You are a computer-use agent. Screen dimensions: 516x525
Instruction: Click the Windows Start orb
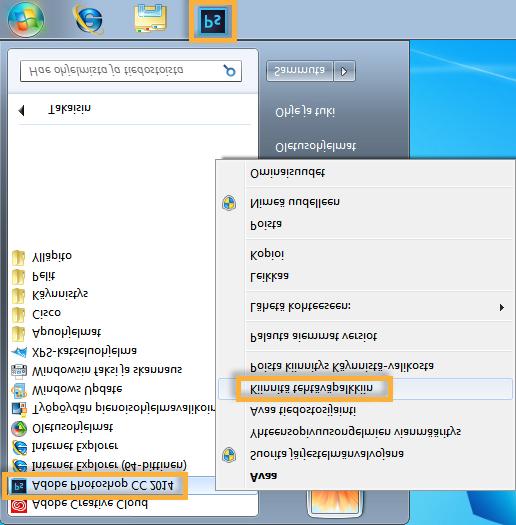coord(26,19)
